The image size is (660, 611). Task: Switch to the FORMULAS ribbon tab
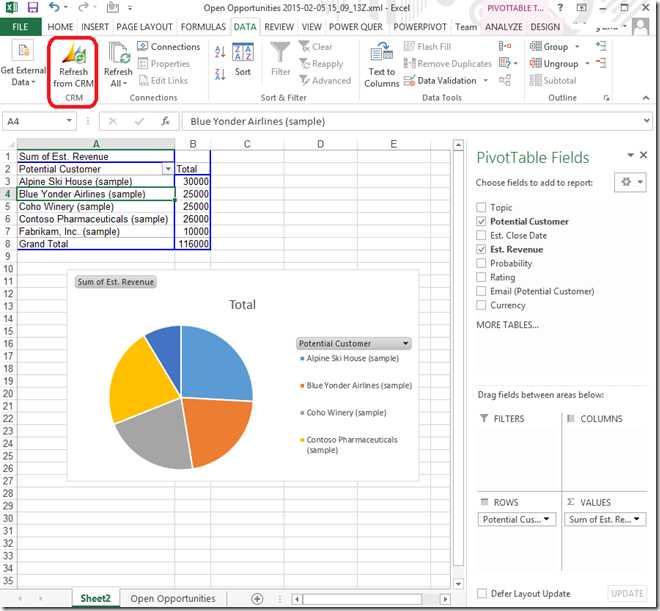coord(203,27)
